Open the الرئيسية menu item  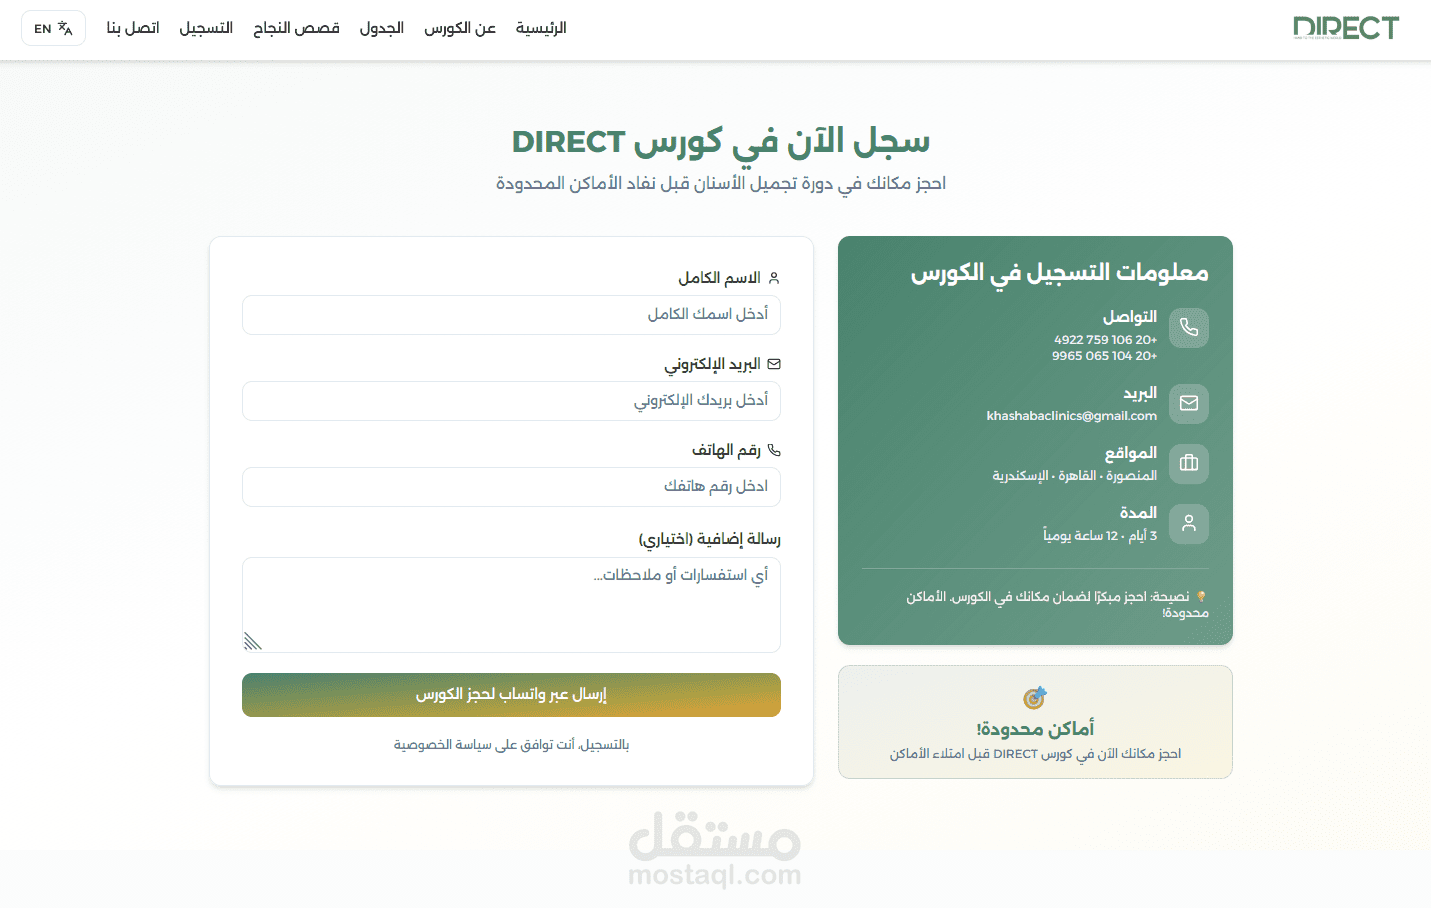click(x=541, y=28)
